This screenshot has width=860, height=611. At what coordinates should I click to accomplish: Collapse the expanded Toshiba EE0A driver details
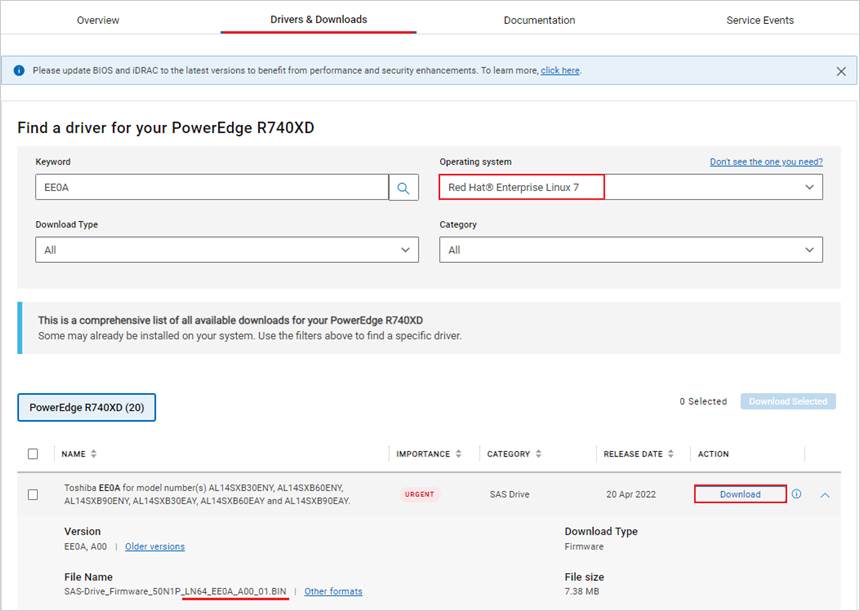coord(826,493)
